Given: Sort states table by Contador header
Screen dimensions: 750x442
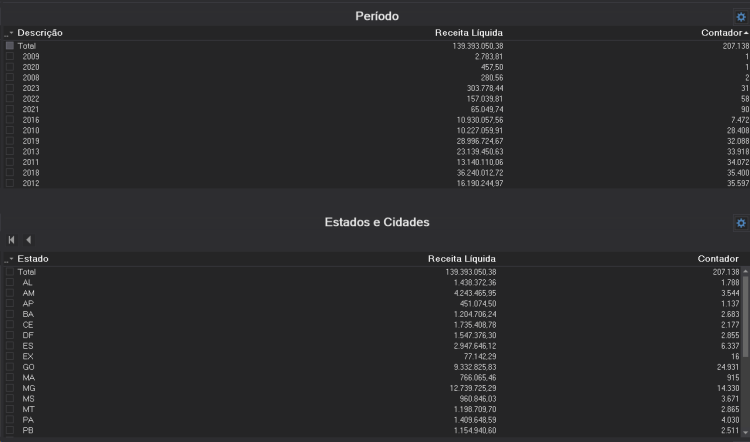Looking at the screenshot, I should (x=718, y=259).
